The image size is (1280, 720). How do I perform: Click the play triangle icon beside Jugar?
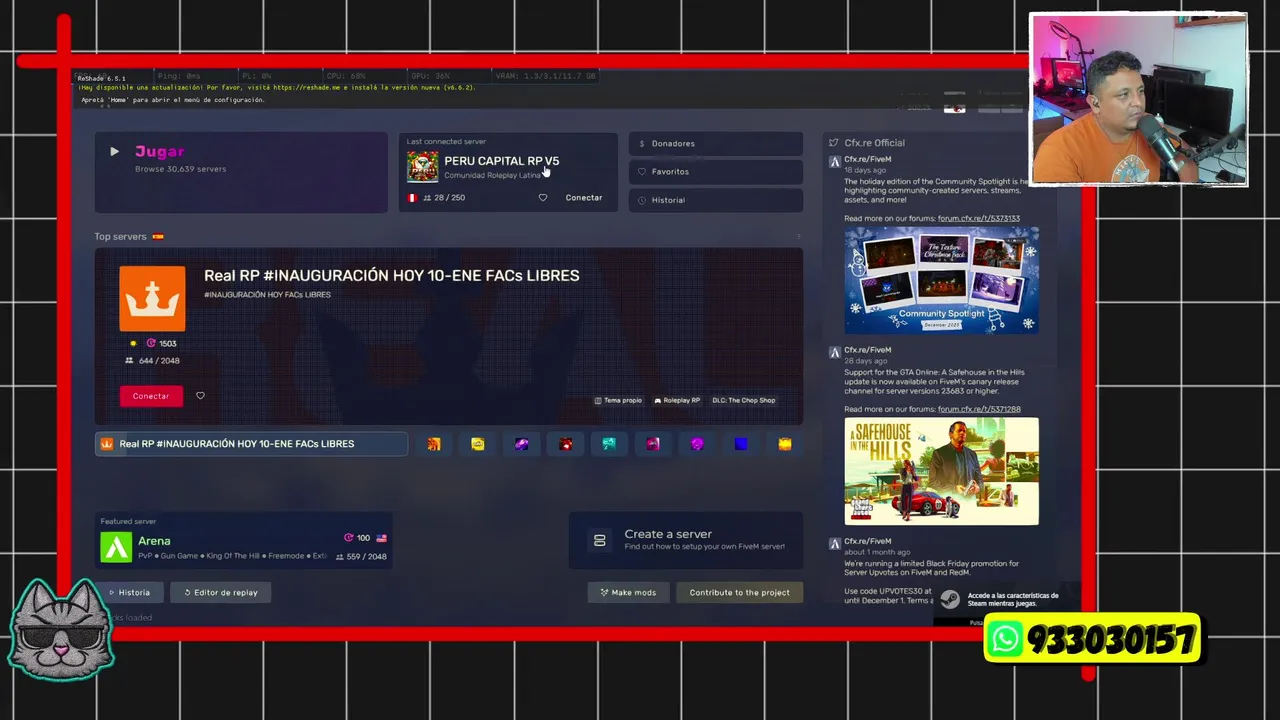(x=114, y=152)
